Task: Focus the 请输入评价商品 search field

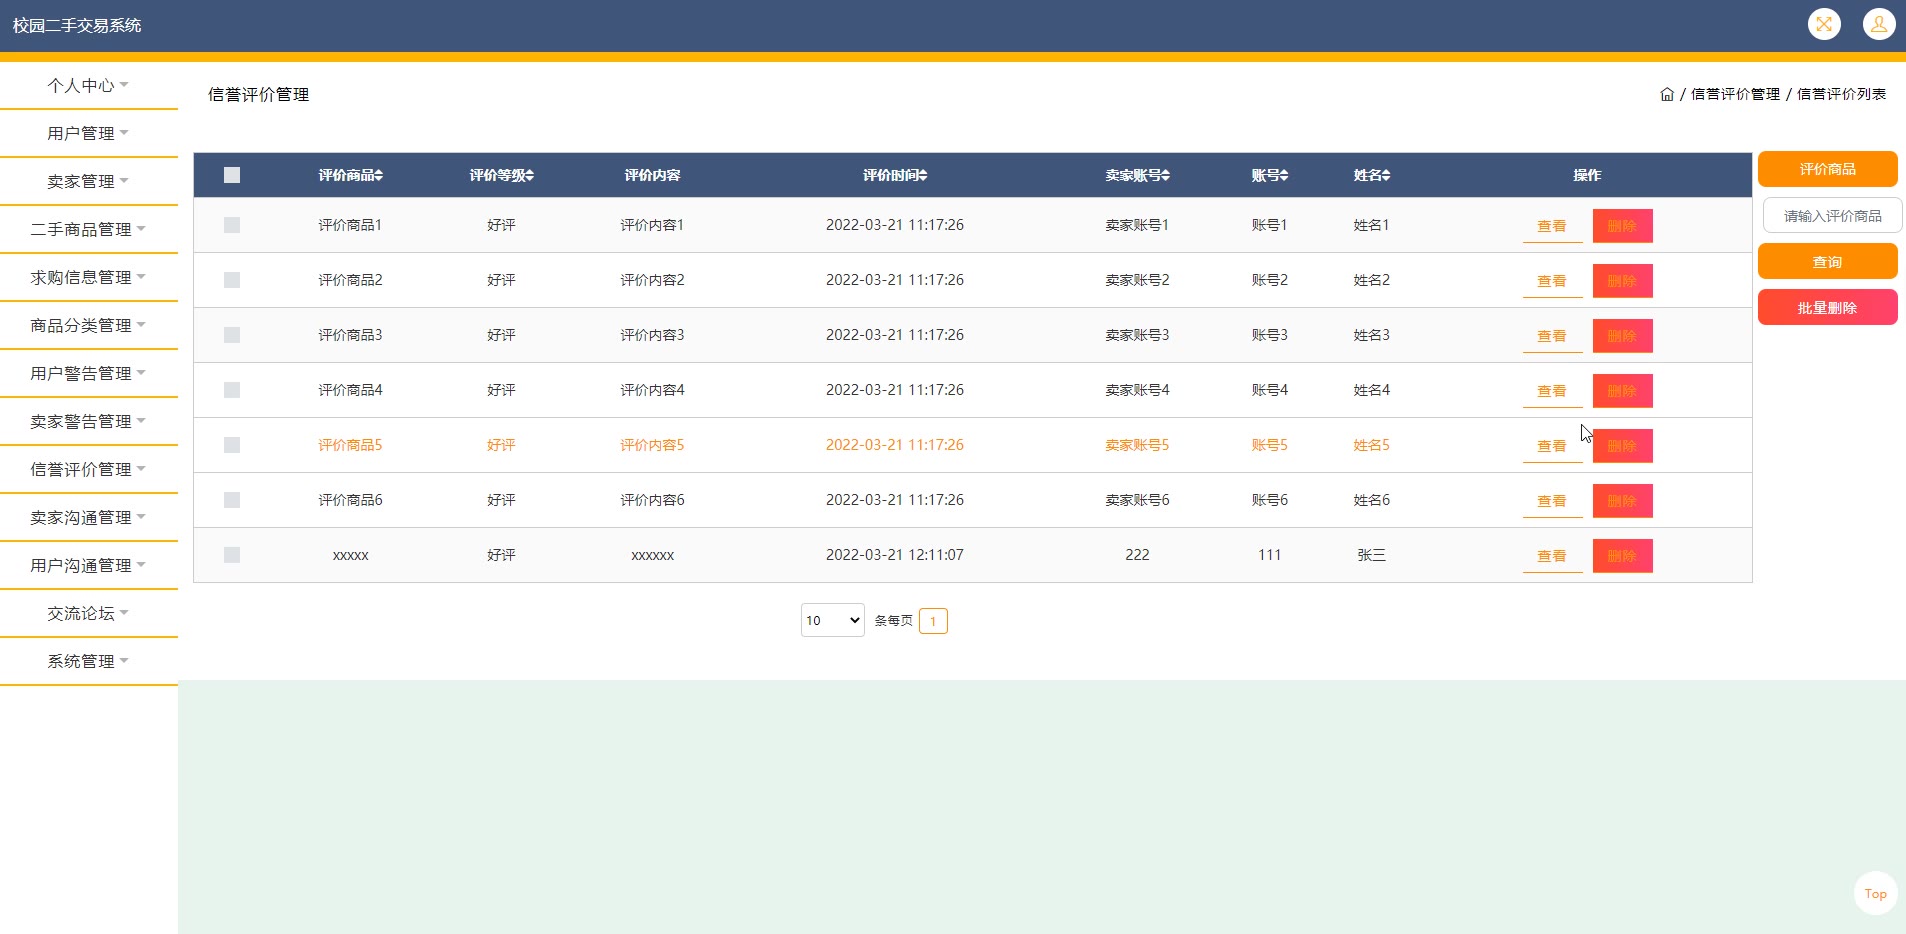Action: [x=1832, y=216]
